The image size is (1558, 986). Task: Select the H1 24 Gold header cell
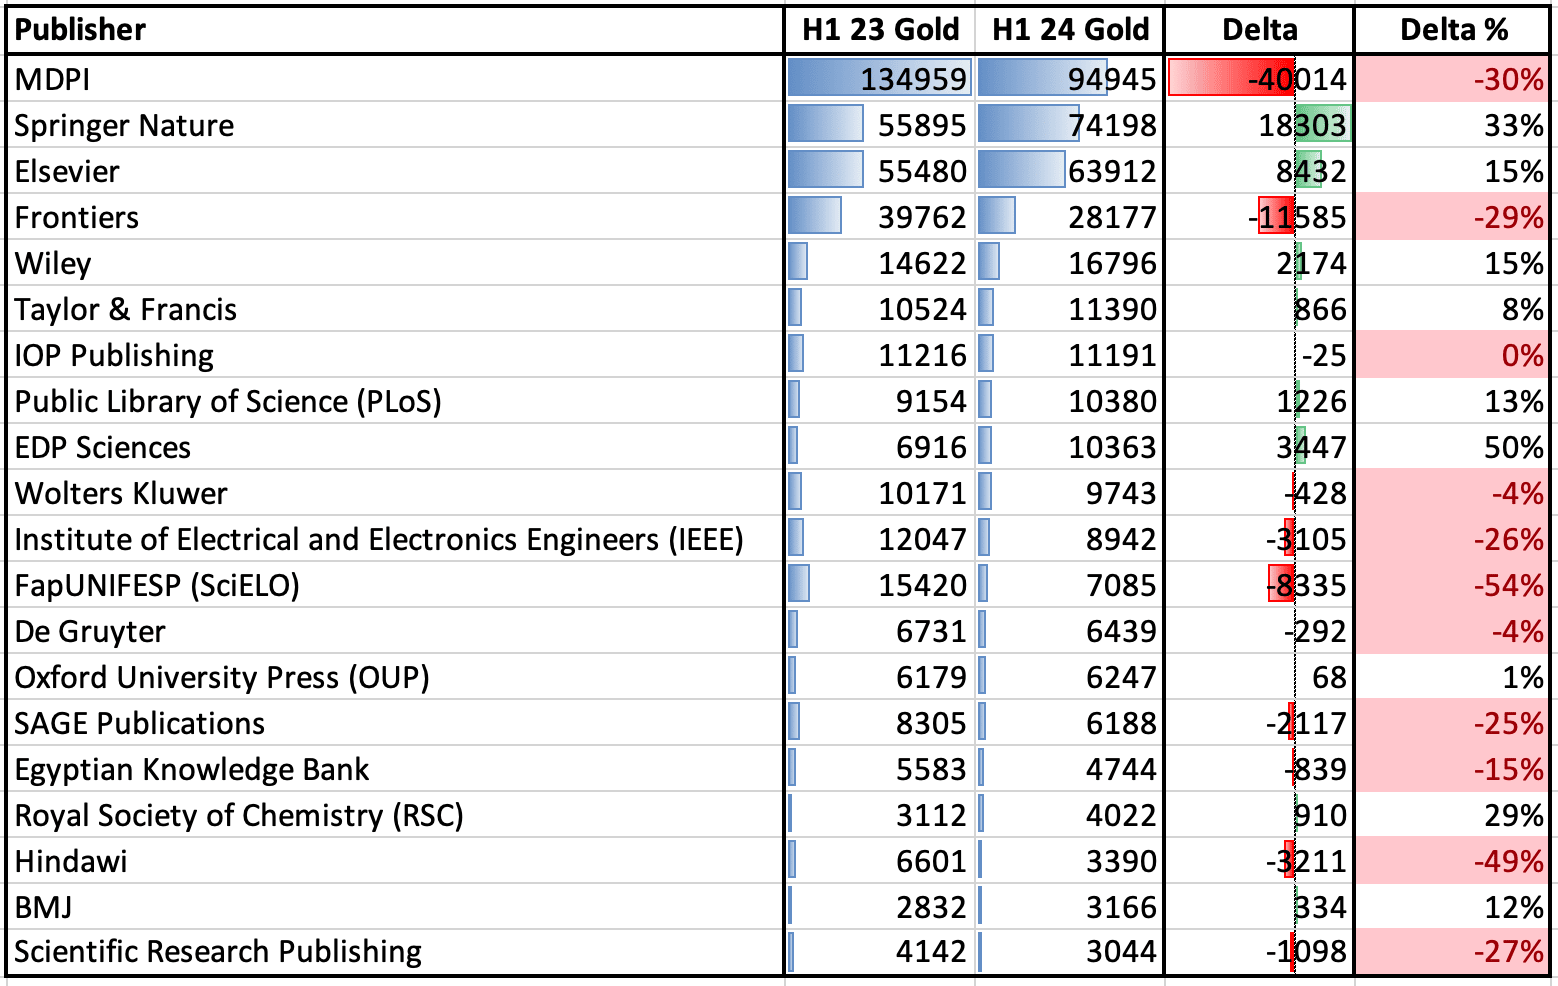click(x=1070, y=30)
